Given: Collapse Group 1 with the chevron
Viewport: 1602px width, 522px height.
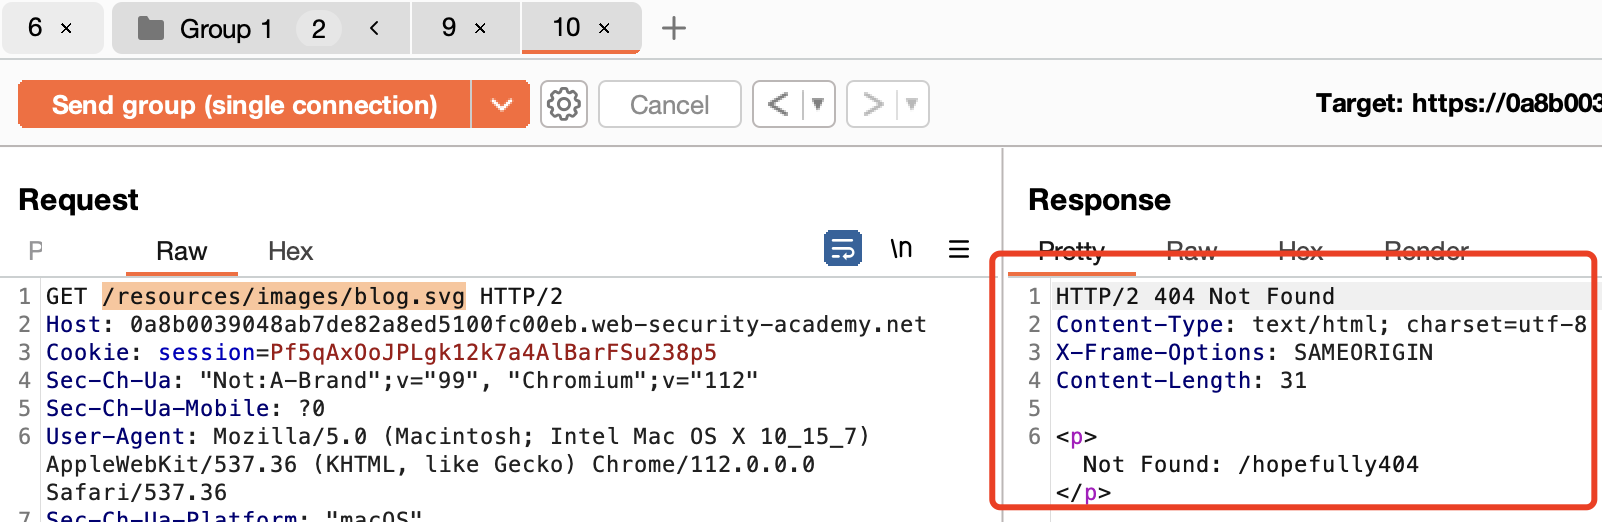Looking at the screenshot, I should pos(374,28).
